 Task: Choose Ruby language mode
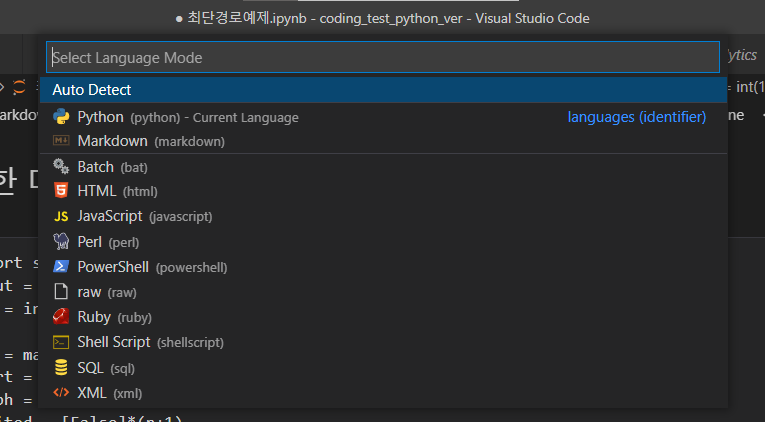383,317
